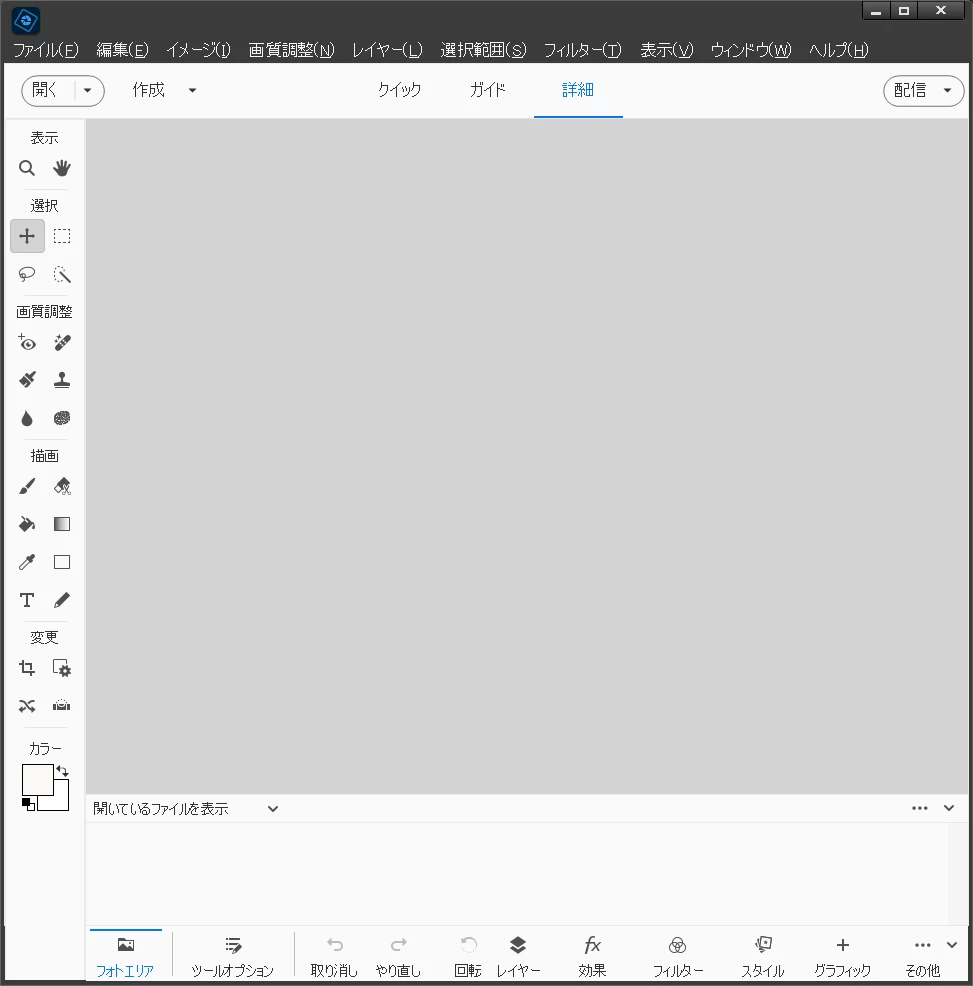Image resolution: width=973 pixels, height=986 pixels.
Task: Toggle the 効果 effects panel
Action: coord(592,956)
